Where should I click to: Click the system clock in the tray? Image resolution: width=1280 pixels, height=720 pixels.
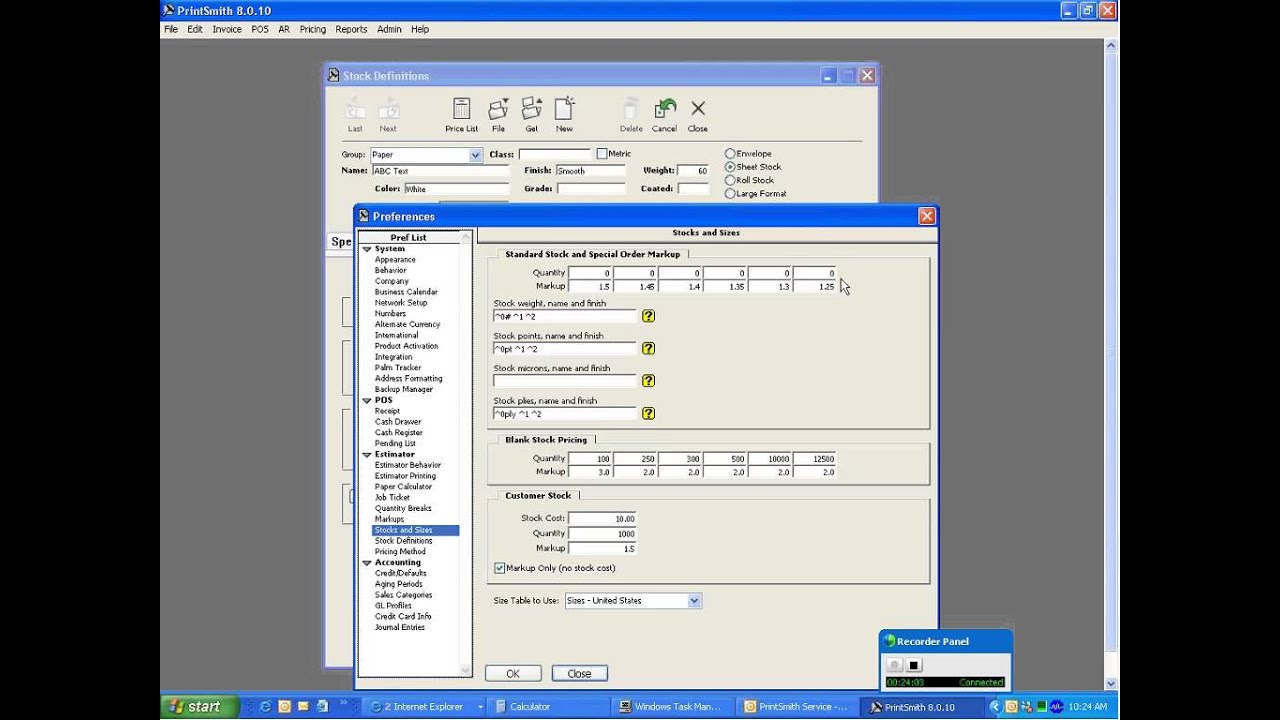tap(1087, 707)
